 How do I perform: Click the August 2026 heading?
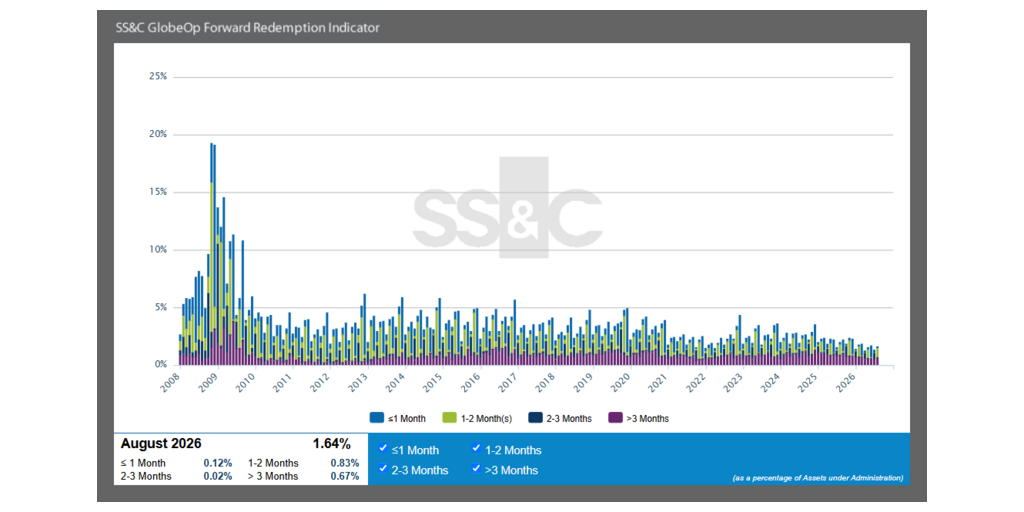coord(161,444)
